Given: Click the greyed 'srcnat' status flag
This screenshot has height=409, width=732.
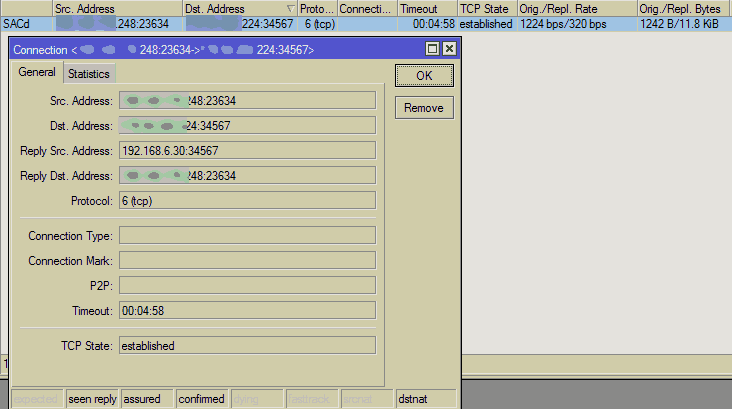Looking at the screenshot, I should tap(368, 399).
